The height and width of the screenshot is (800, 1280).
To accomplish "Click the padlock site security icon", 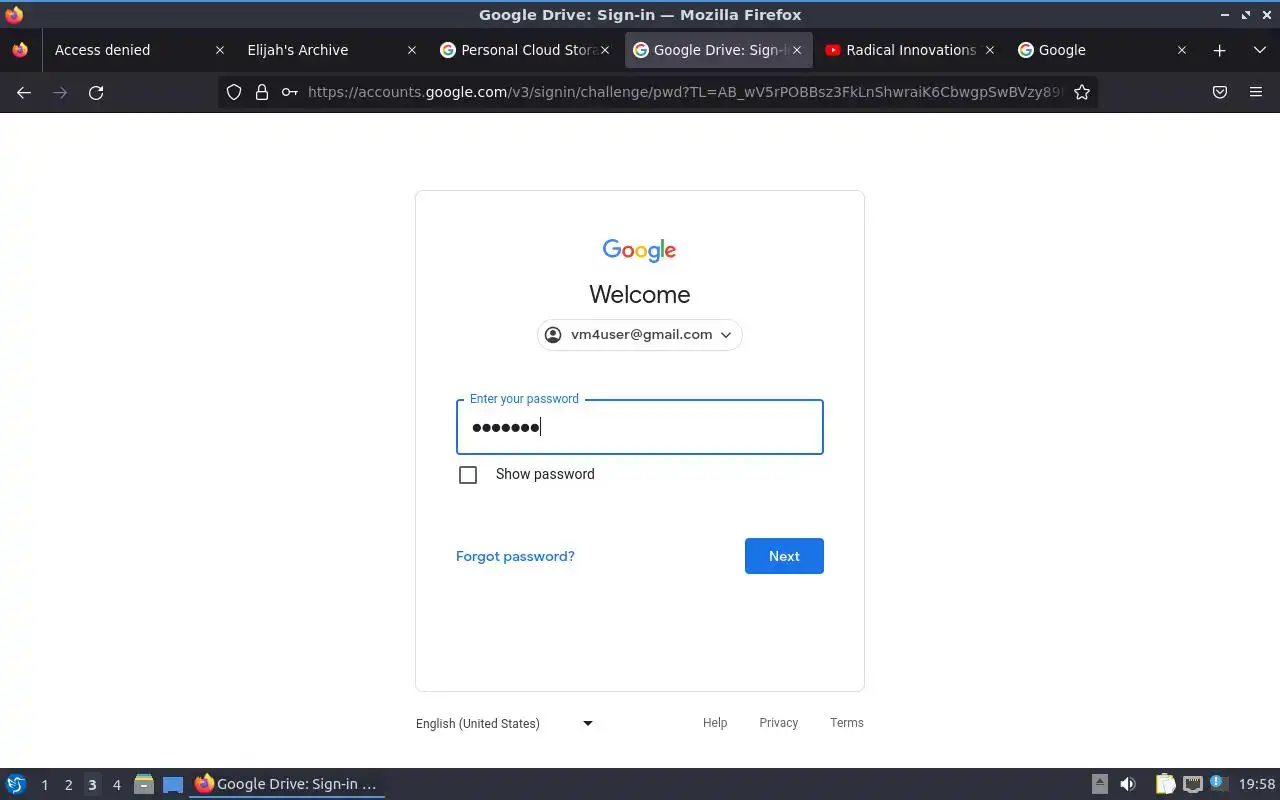I will click(x=262, y=92).
